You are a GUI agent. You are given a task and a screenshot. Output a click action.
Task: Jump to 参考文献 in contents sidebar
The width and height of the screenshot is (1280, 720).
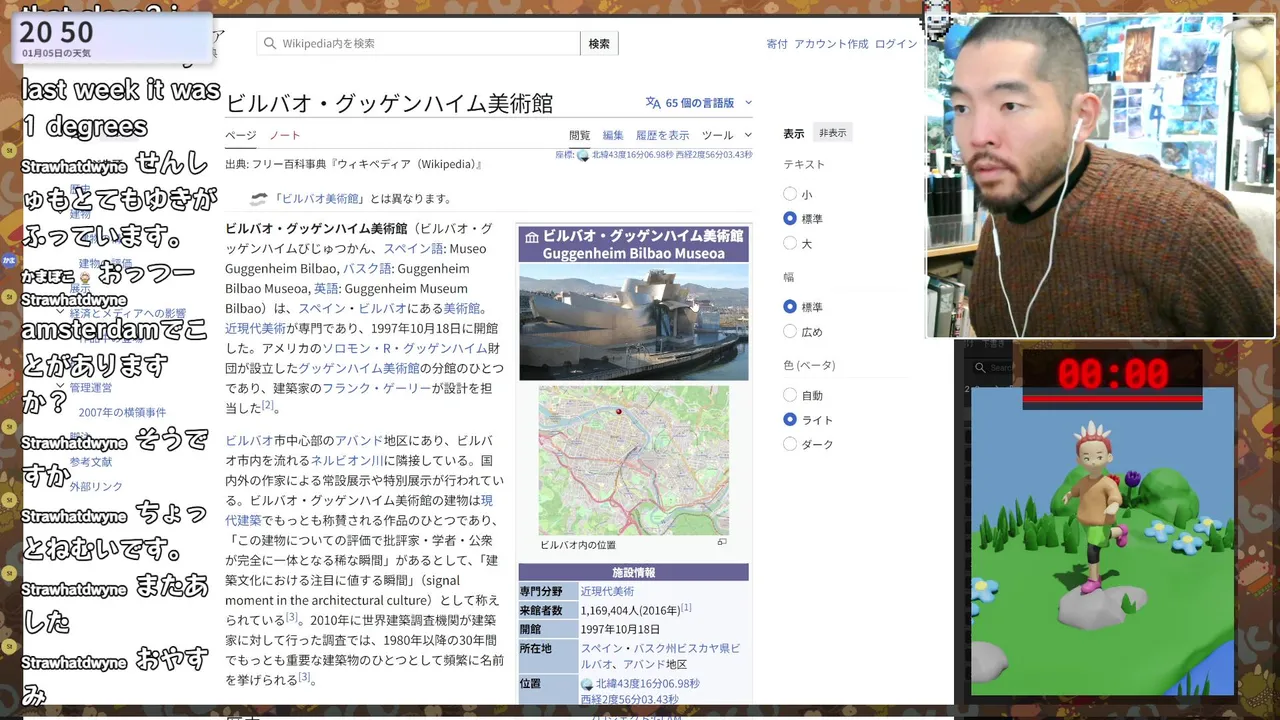coord(91,462)
